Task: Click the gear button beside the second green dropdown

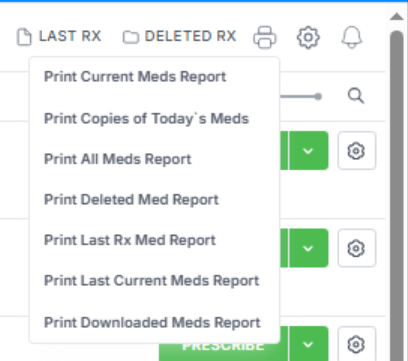Action: 357,248
